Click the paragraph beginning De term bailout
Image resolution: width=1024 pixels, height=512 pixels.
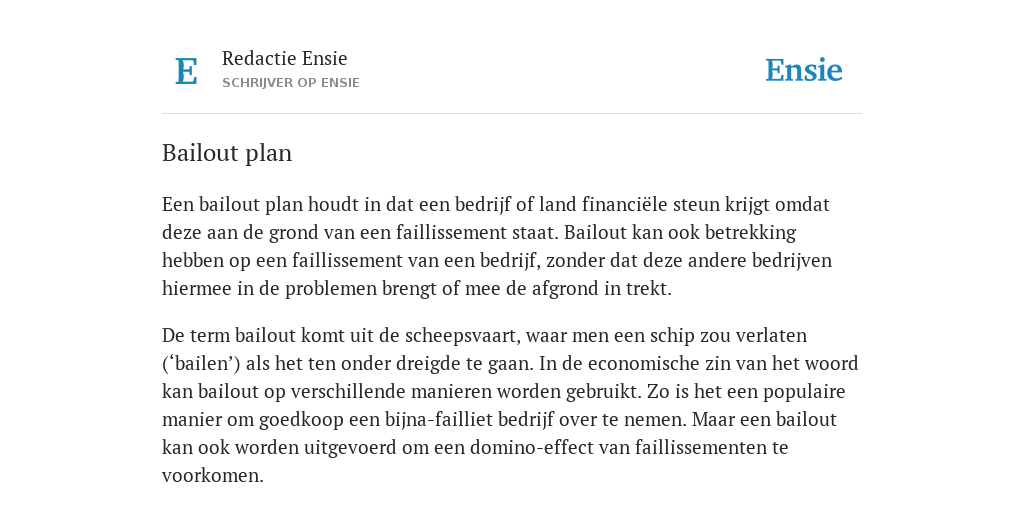(x=510, y=405)
